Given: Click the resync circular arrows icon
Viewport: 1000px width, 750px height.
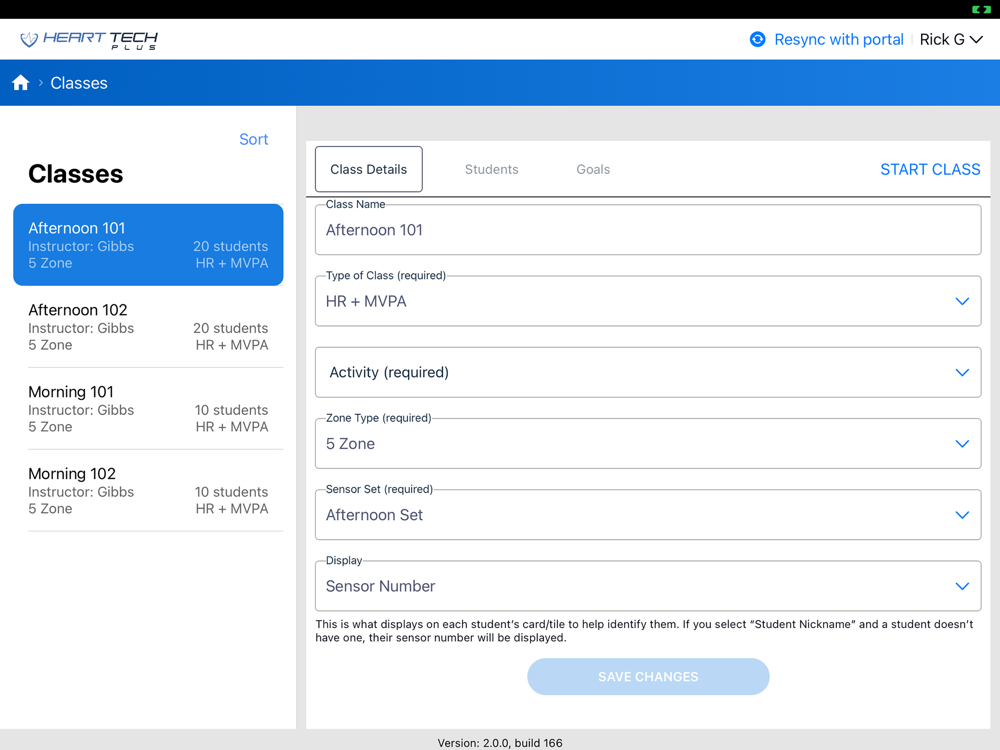Looking at the screenshot, I should [757, 40].
